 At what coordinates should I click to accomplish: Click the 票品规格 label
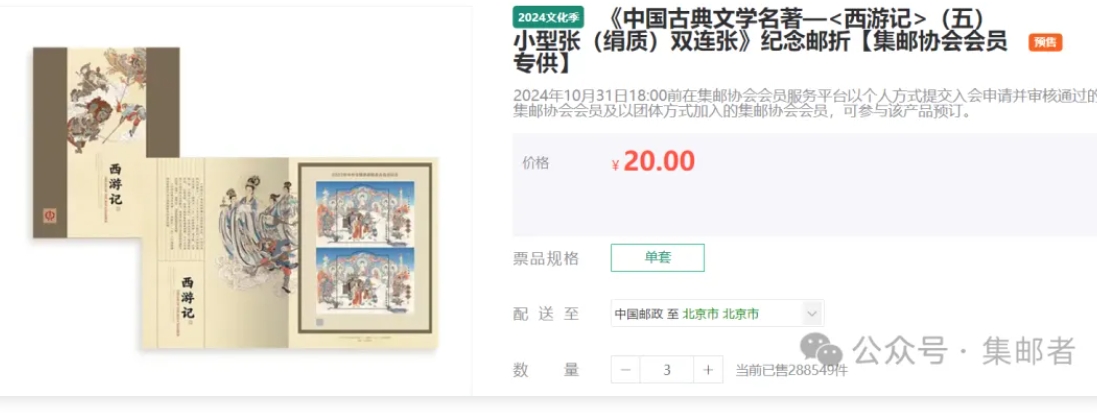click(546, 258)
